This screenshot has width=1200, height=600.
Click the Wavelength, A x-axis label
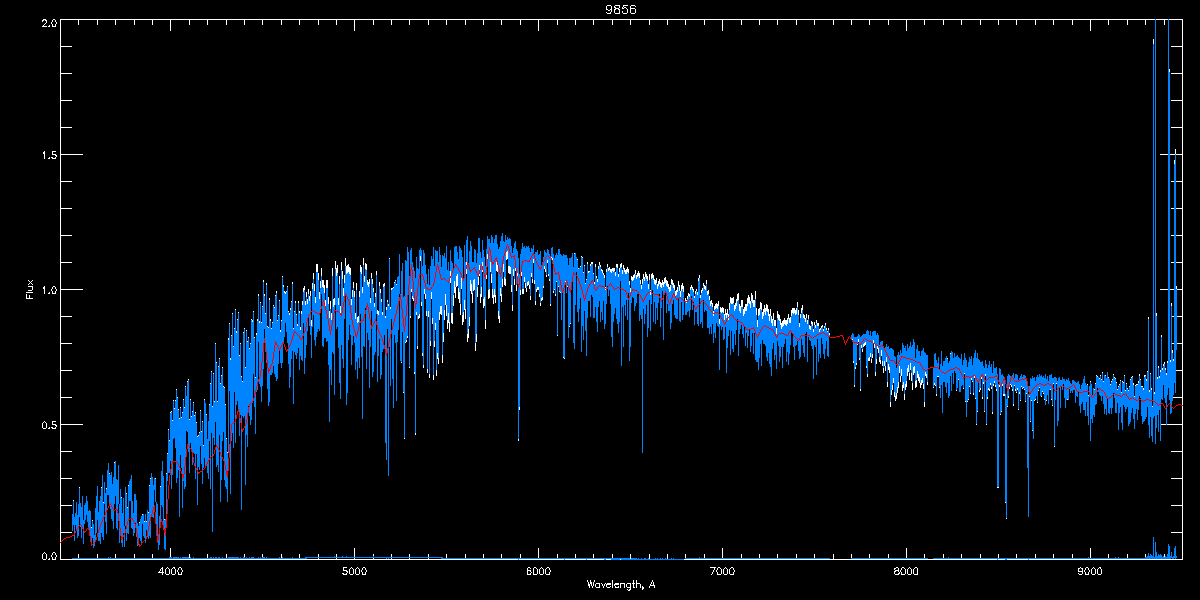point(620,585)
